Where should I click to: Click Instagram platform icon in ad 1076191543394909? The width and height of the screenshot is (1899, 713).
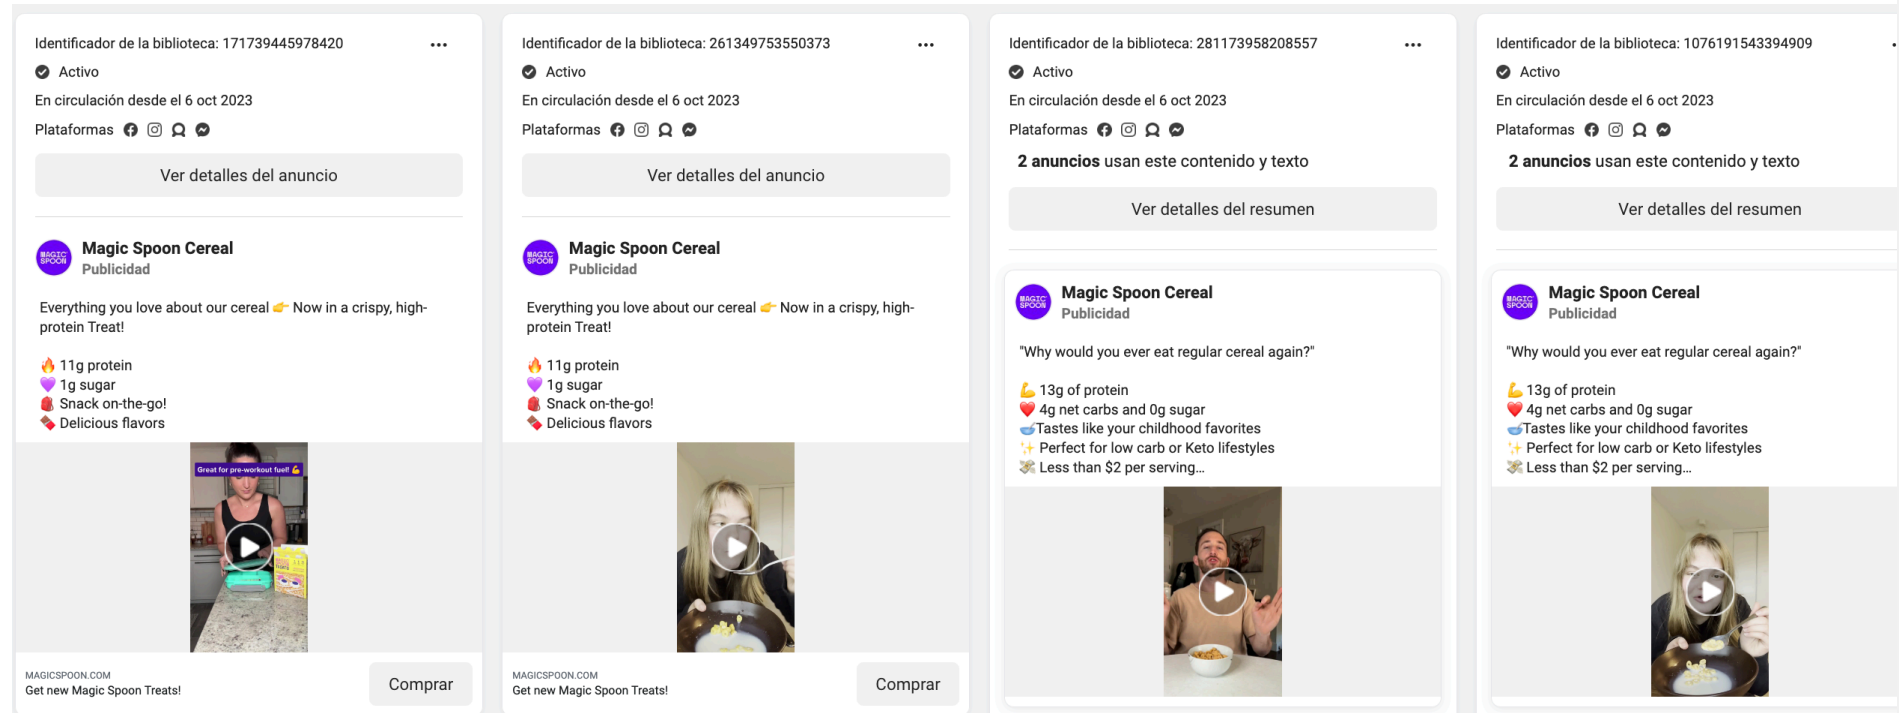pos(1616,130)
